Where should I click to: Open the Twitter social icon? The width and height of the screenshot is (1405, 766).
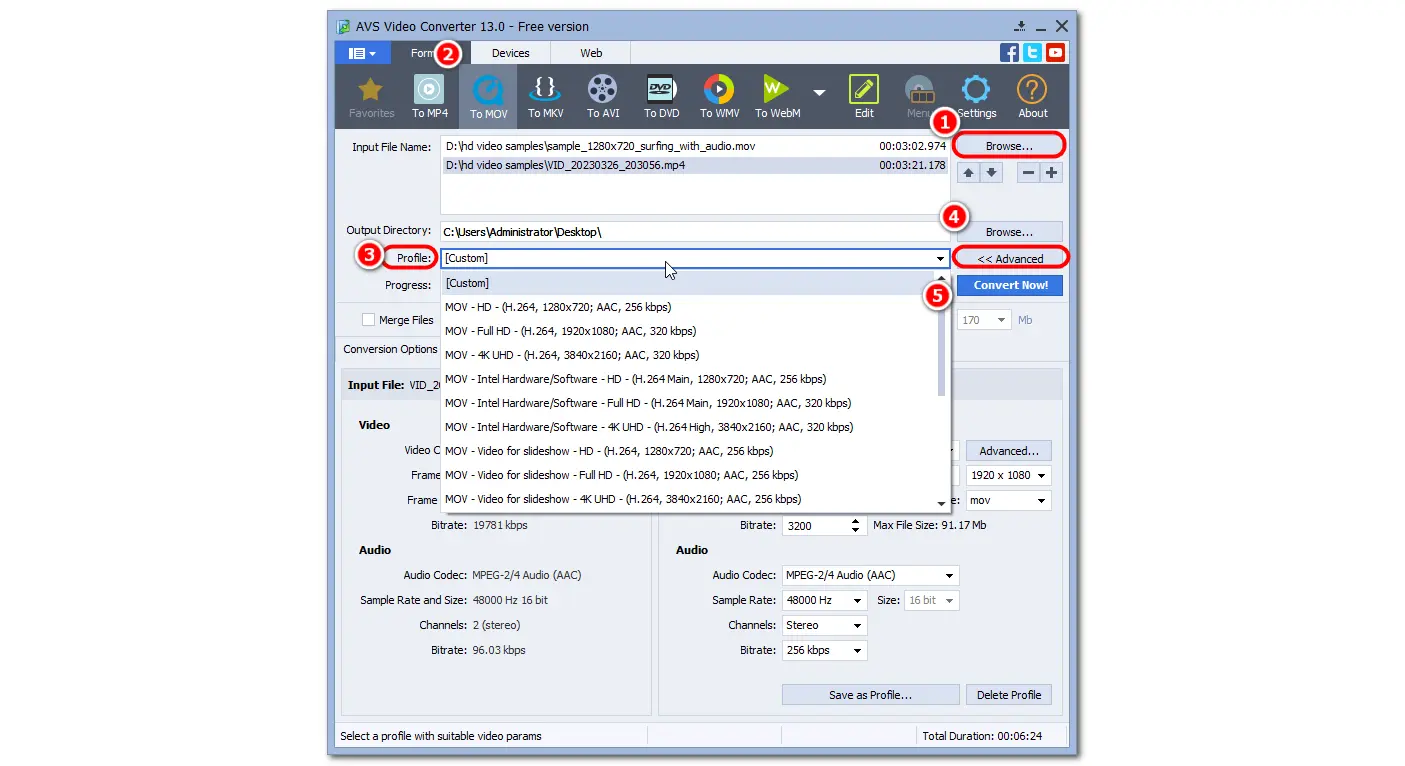(x=1032, y=53)
